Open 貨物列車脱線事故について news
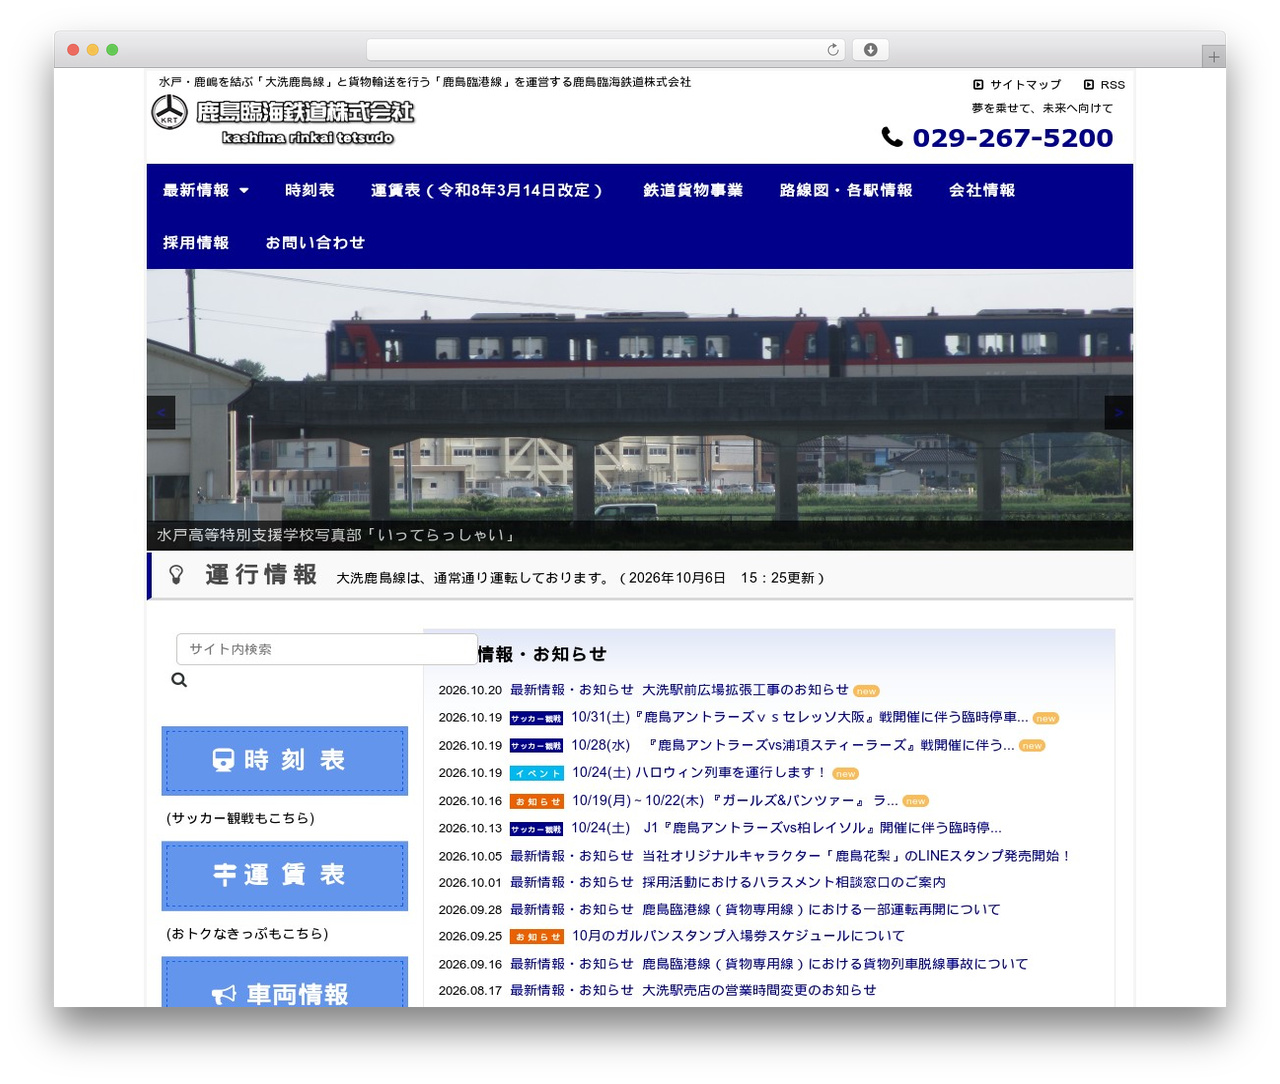The image size is (1280, 1084). 835,964
